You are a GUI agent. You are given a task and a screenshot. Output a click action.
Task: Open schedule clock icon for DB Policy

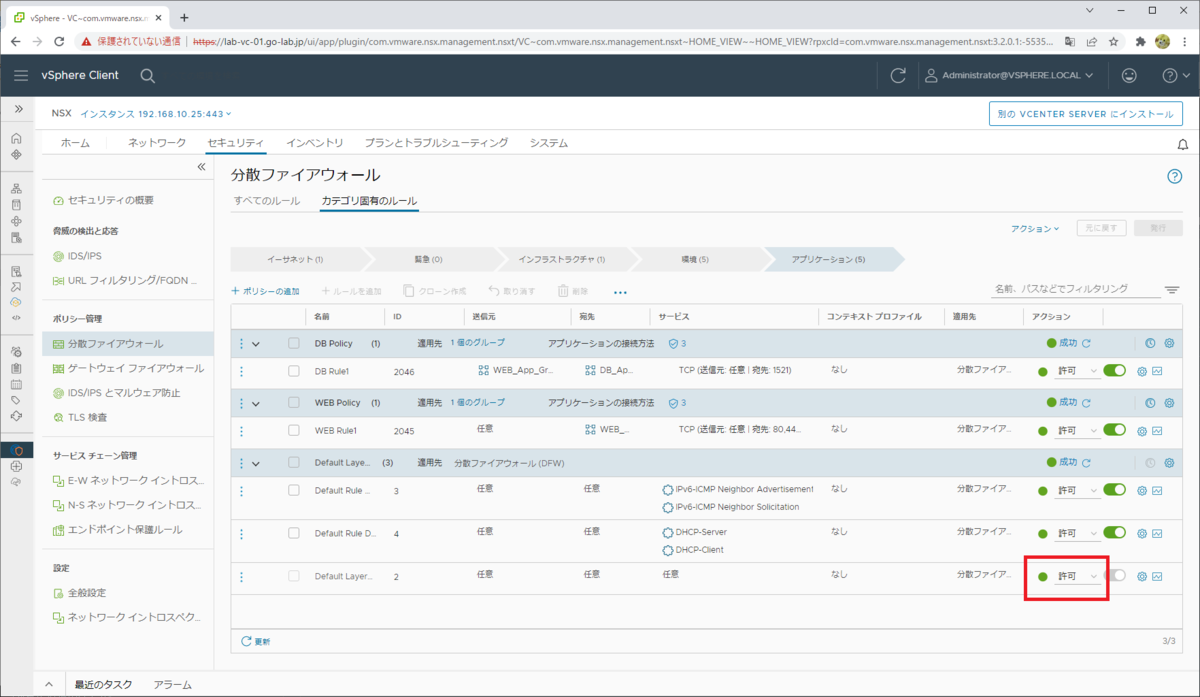(1150, 344)
